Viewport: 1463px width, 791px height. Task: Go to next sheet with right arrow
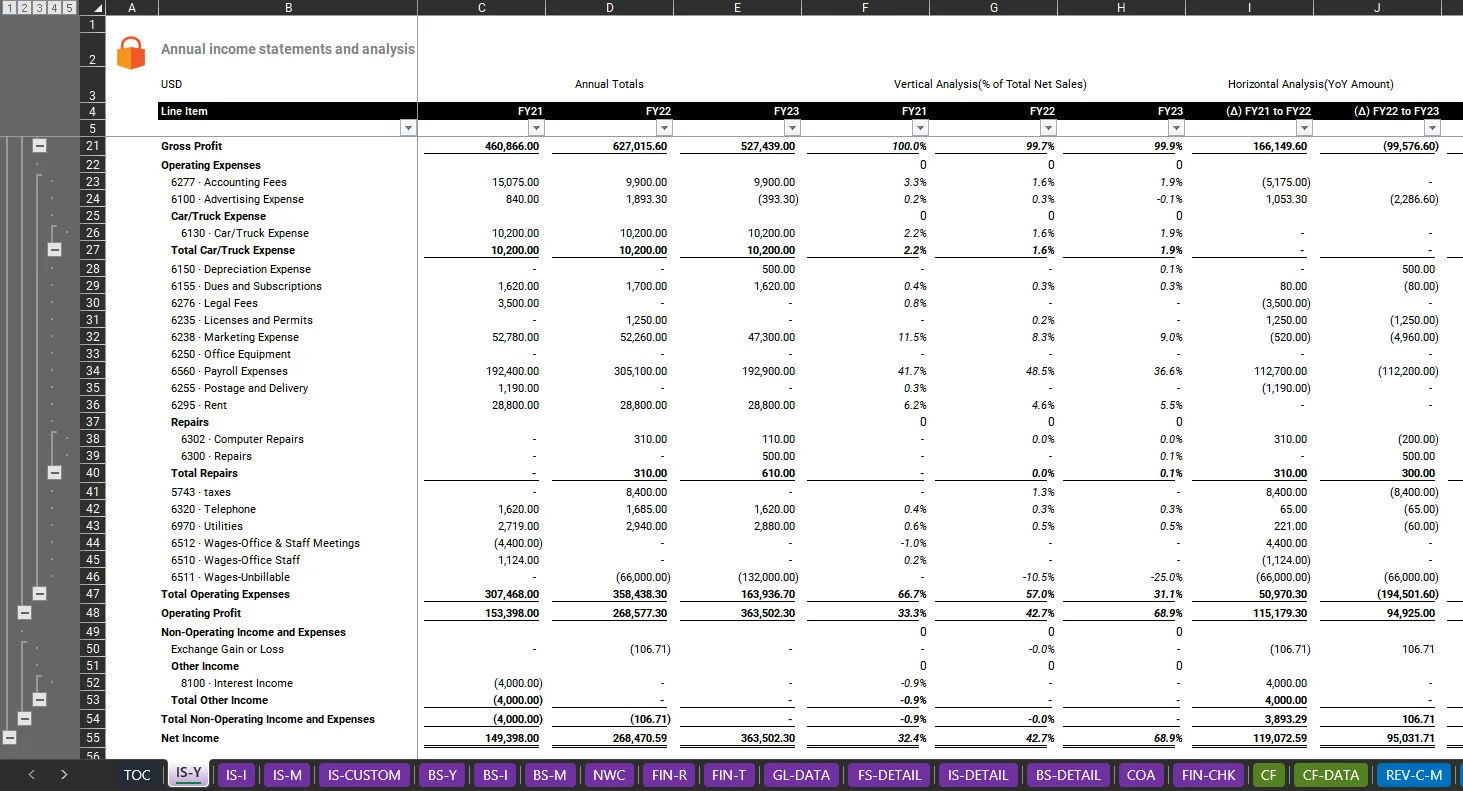pyautogui.click(x=64, y=774)
